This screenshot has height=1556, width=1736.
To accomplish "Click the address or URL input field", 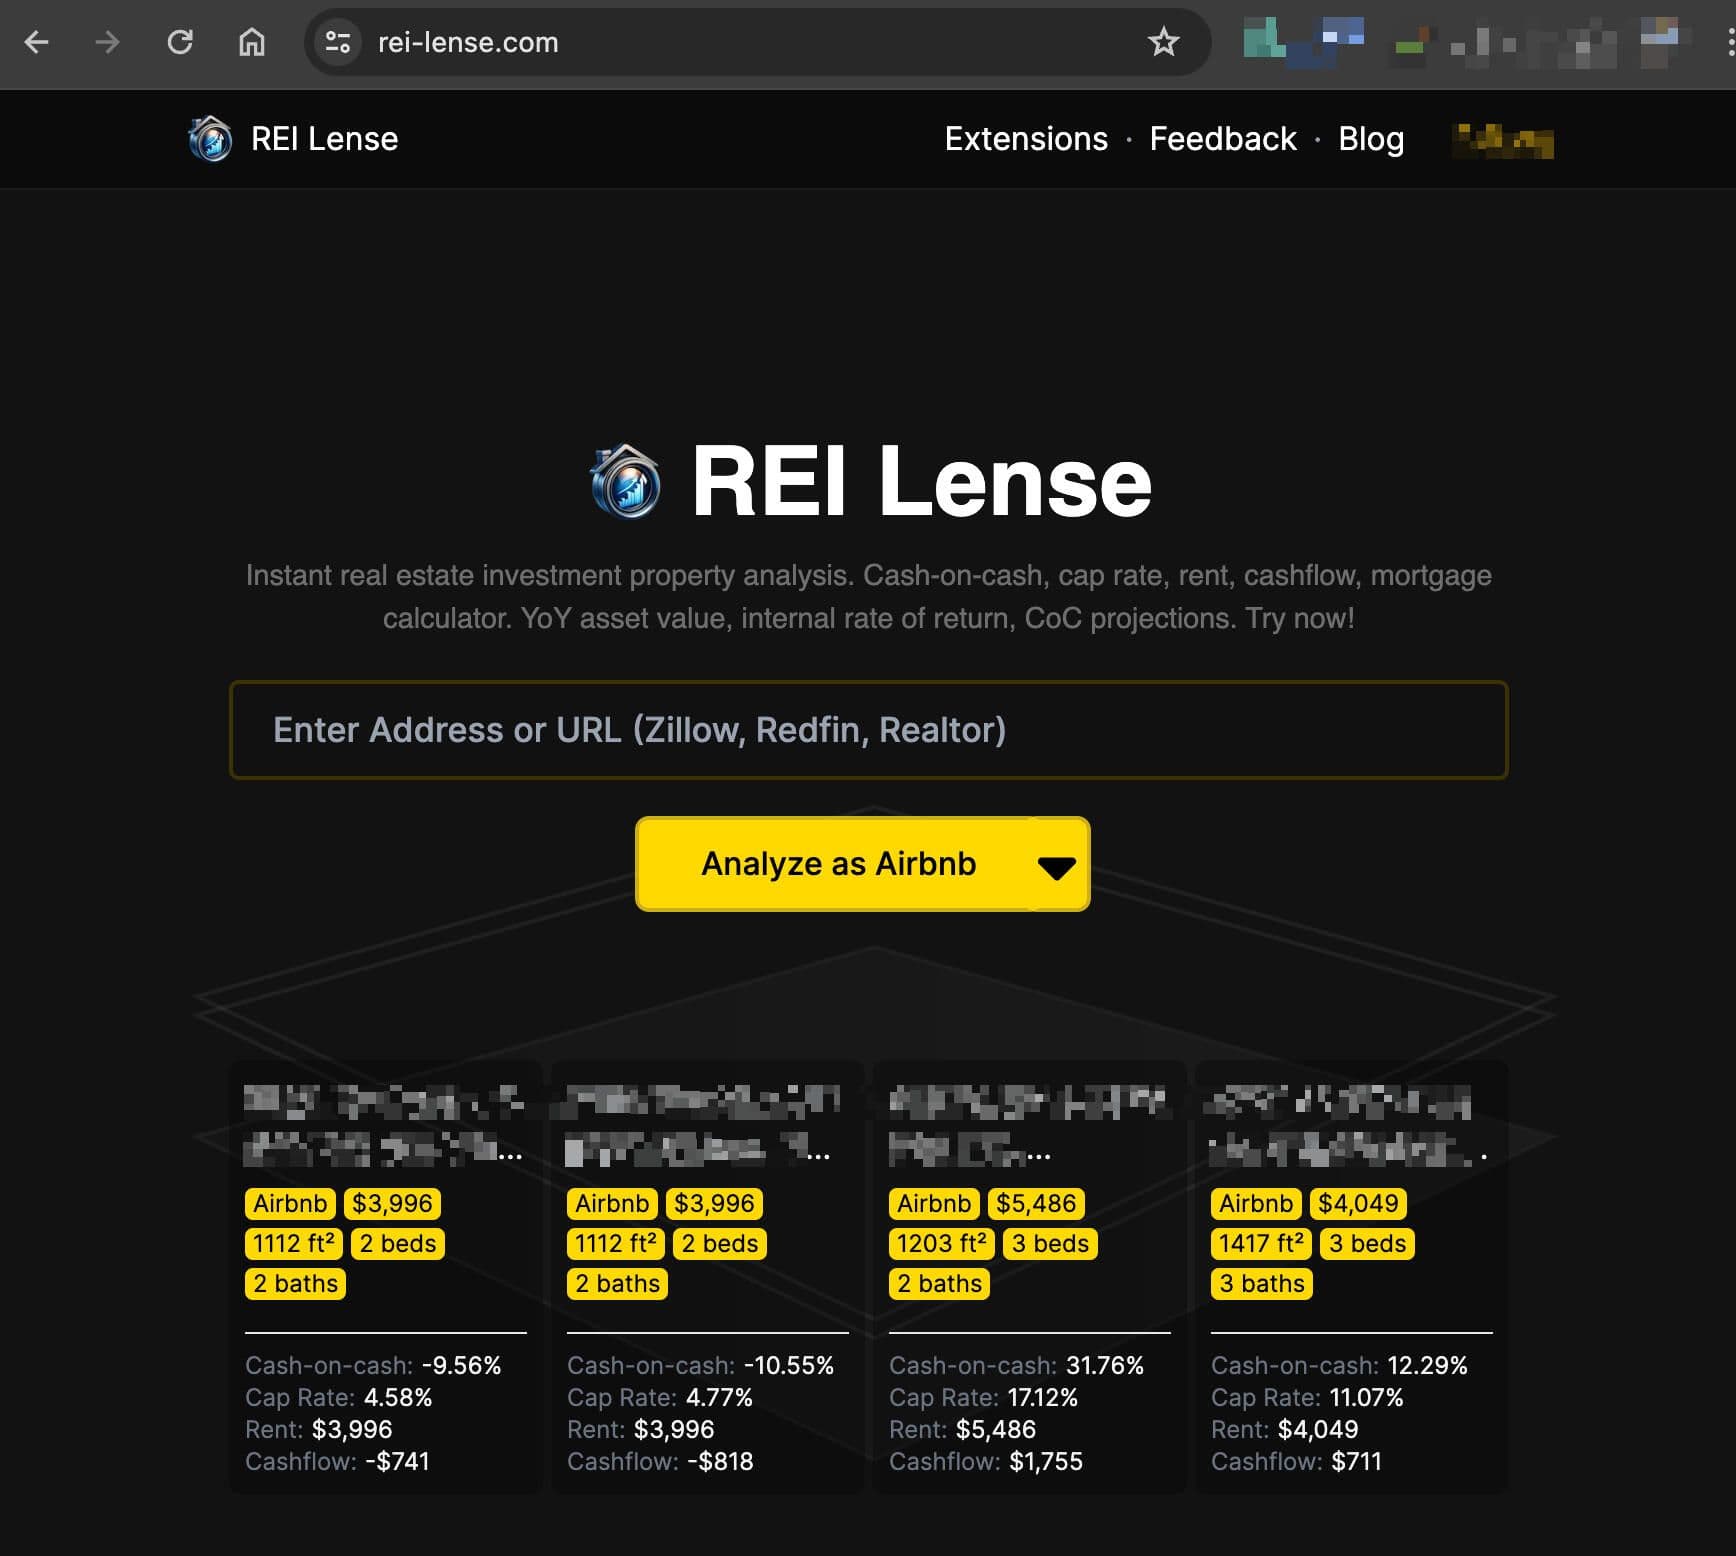I will click(x=868, y=730).
